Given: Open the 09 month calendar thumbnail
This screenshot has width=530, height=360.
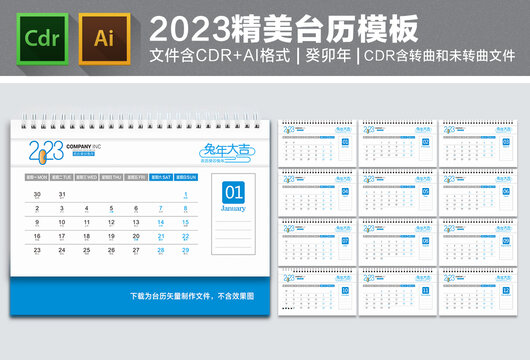Looking at the screenshot, I should coord(478,242).
